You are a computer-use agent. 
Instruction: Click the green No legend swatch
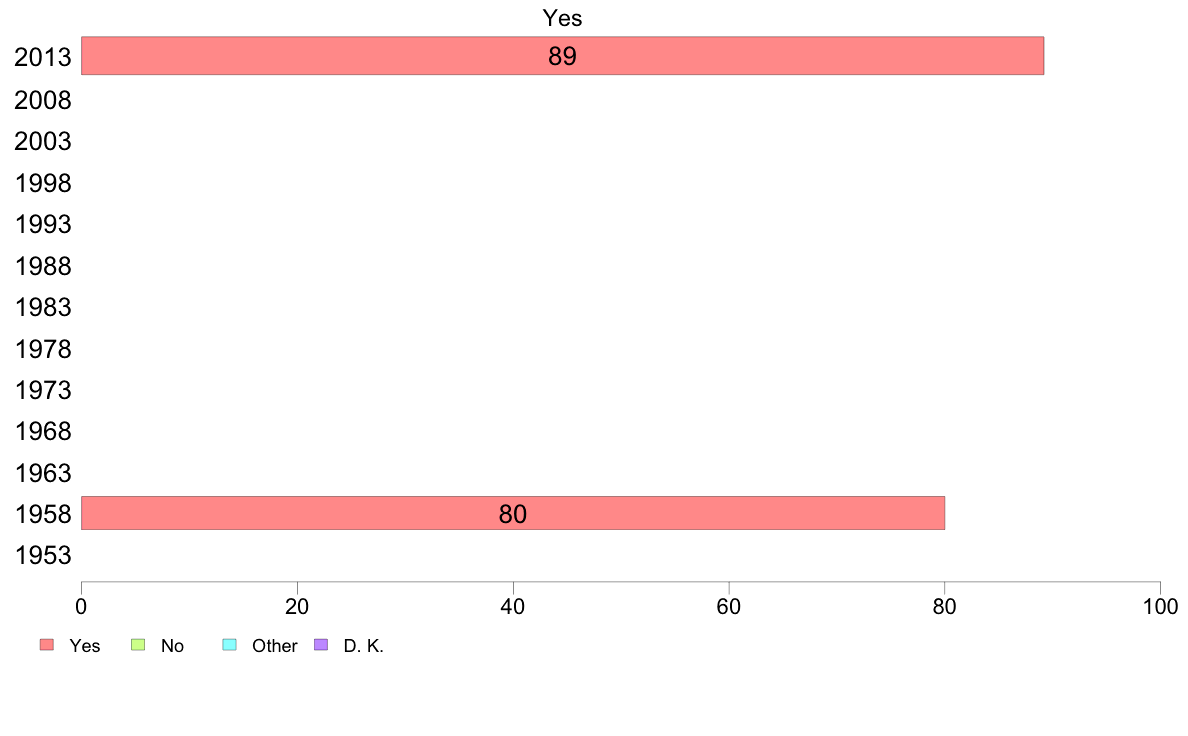coord(138,644)
